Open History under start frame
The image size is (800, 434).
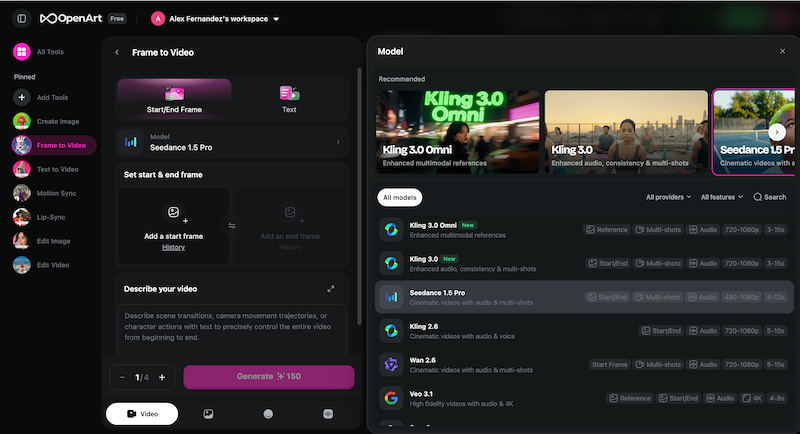tap(174, 247)
